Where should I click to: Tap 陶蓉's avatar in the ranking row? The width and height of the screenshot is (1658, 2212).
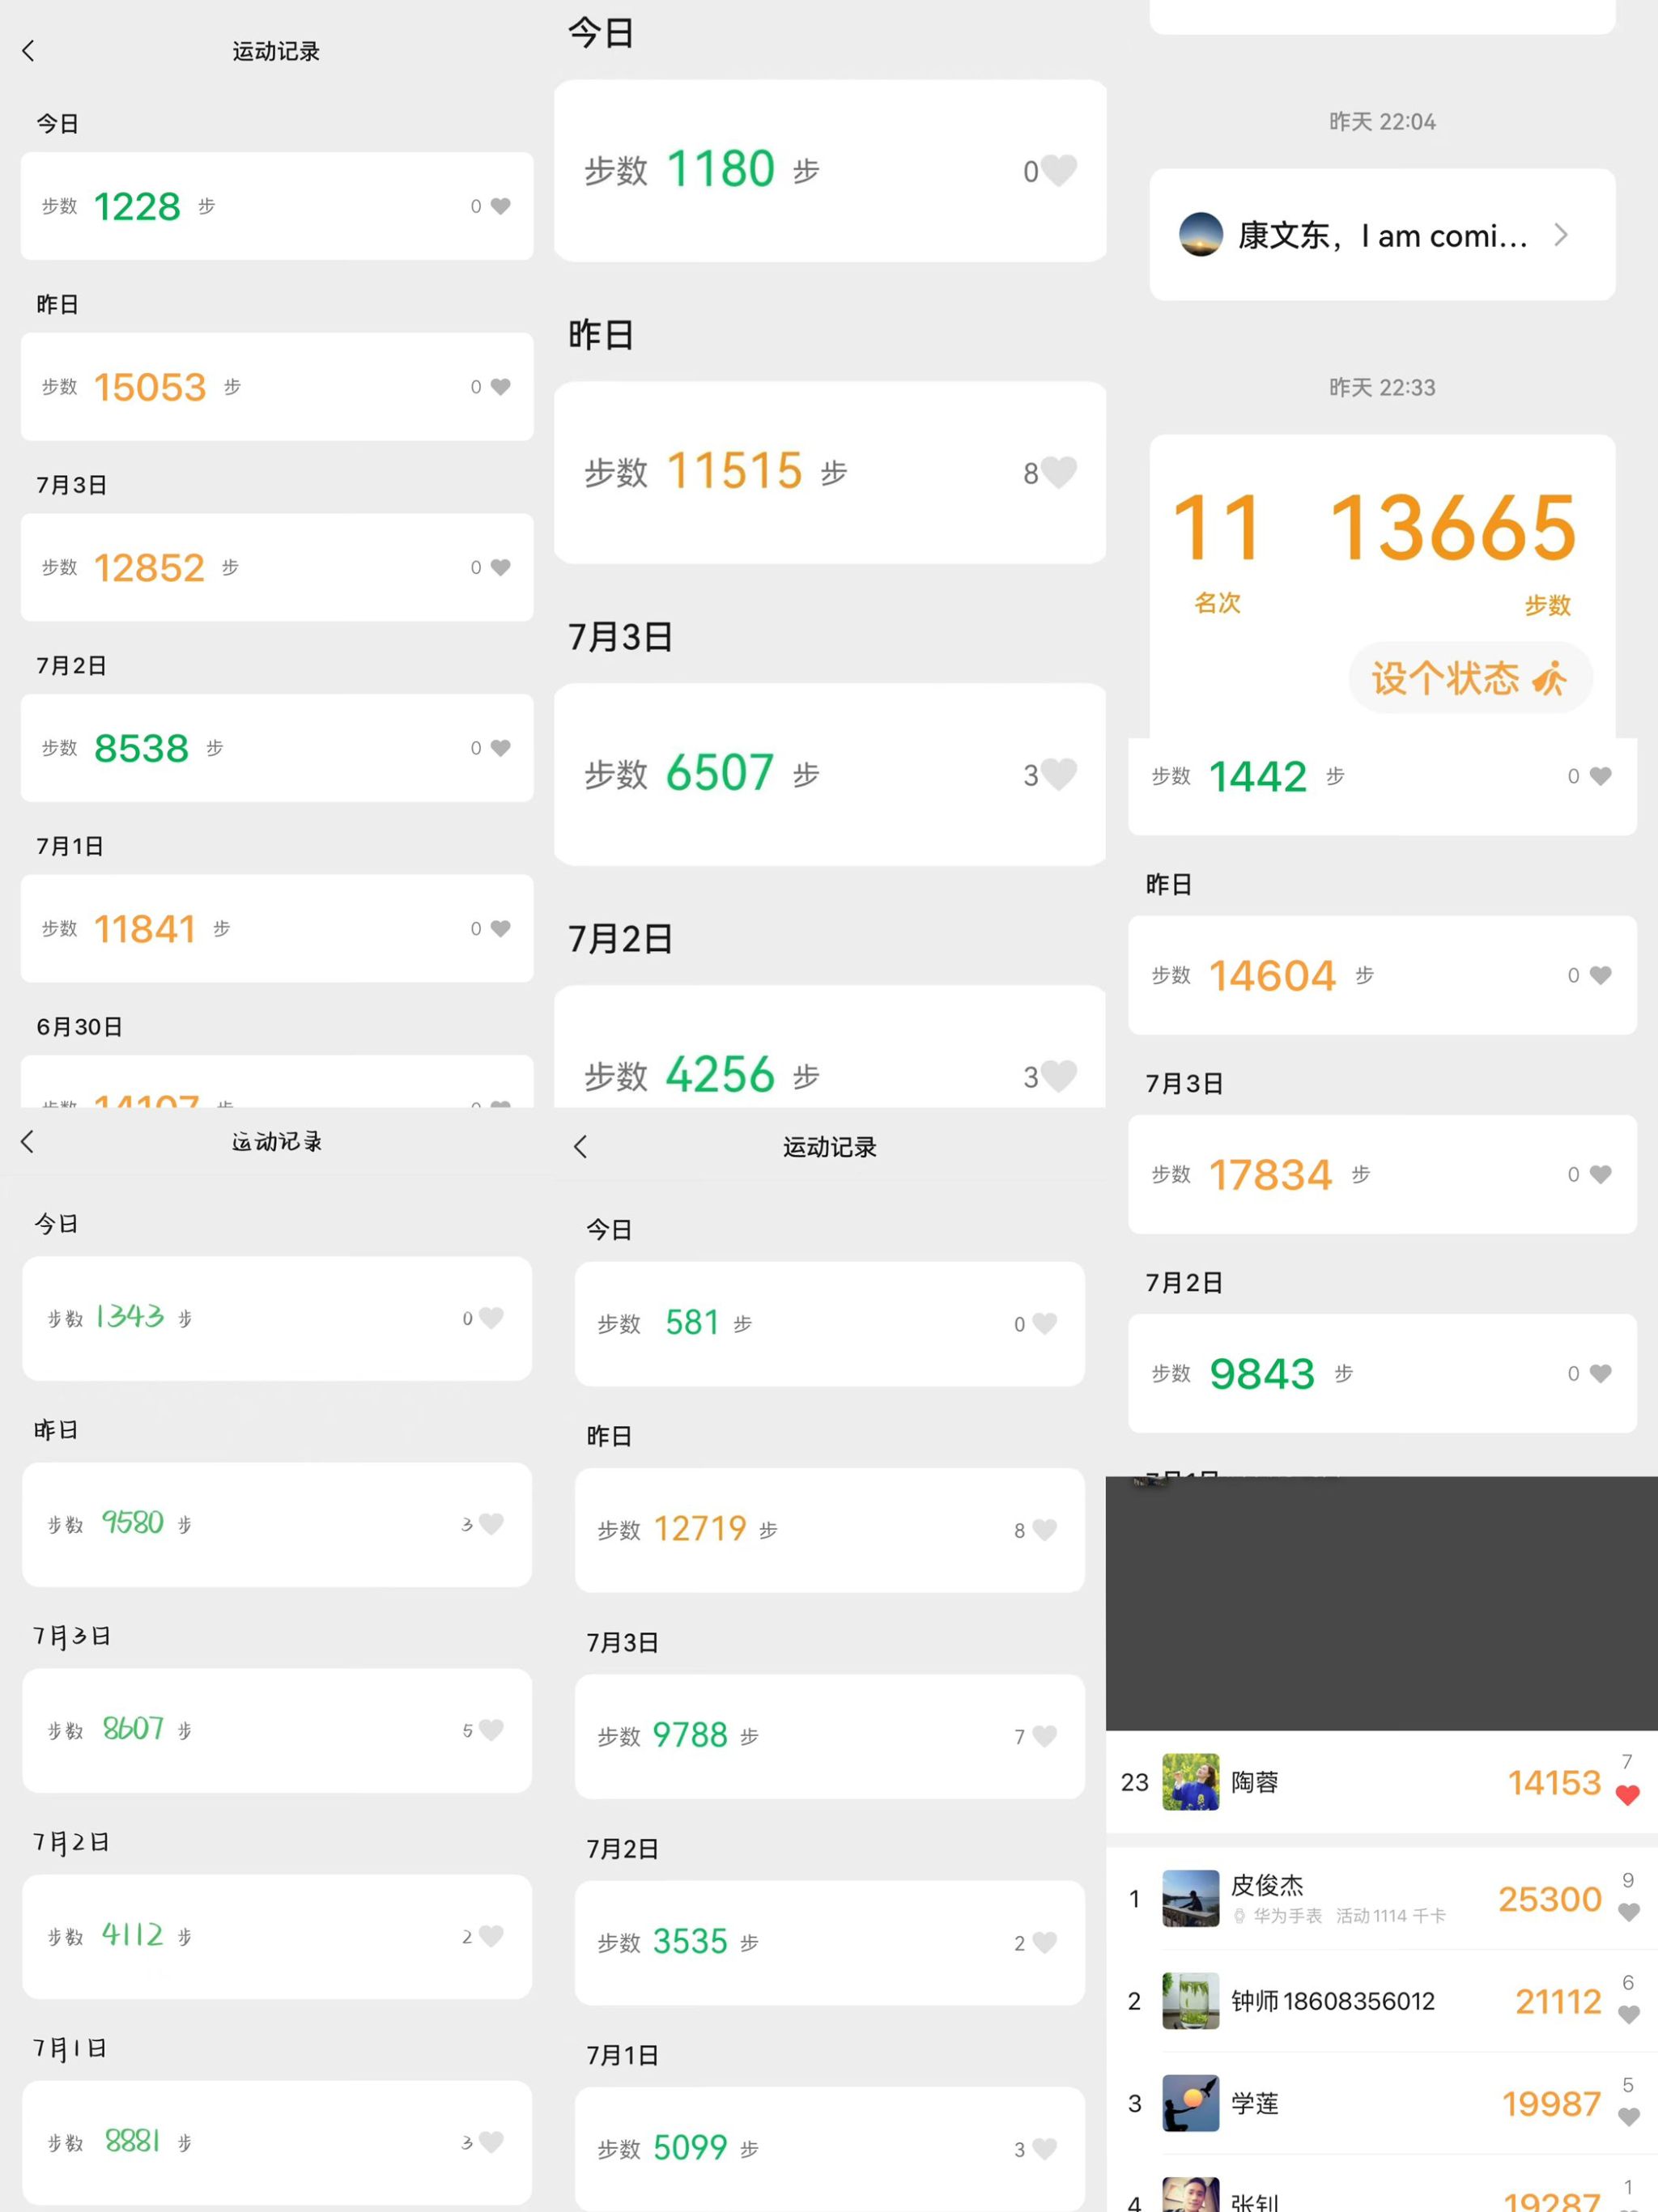click(1190, 1781)
